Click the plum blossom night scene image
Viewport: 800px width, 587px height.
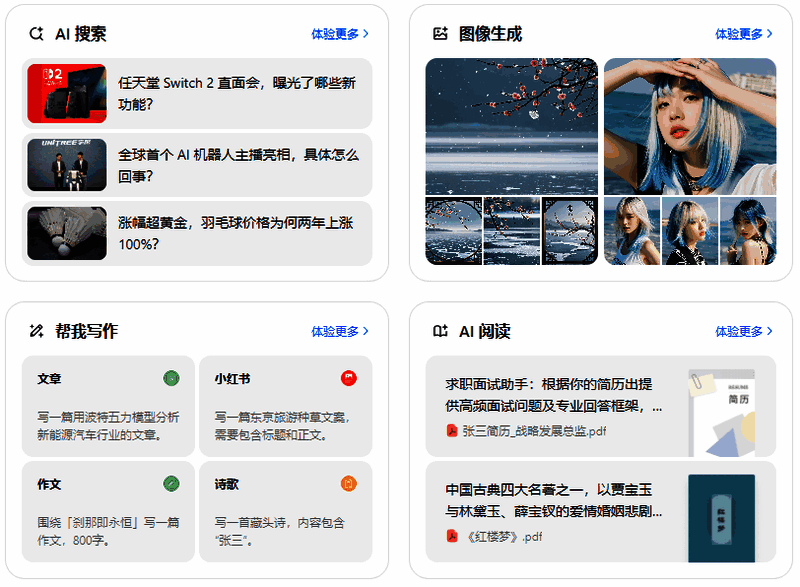[512, 128]
